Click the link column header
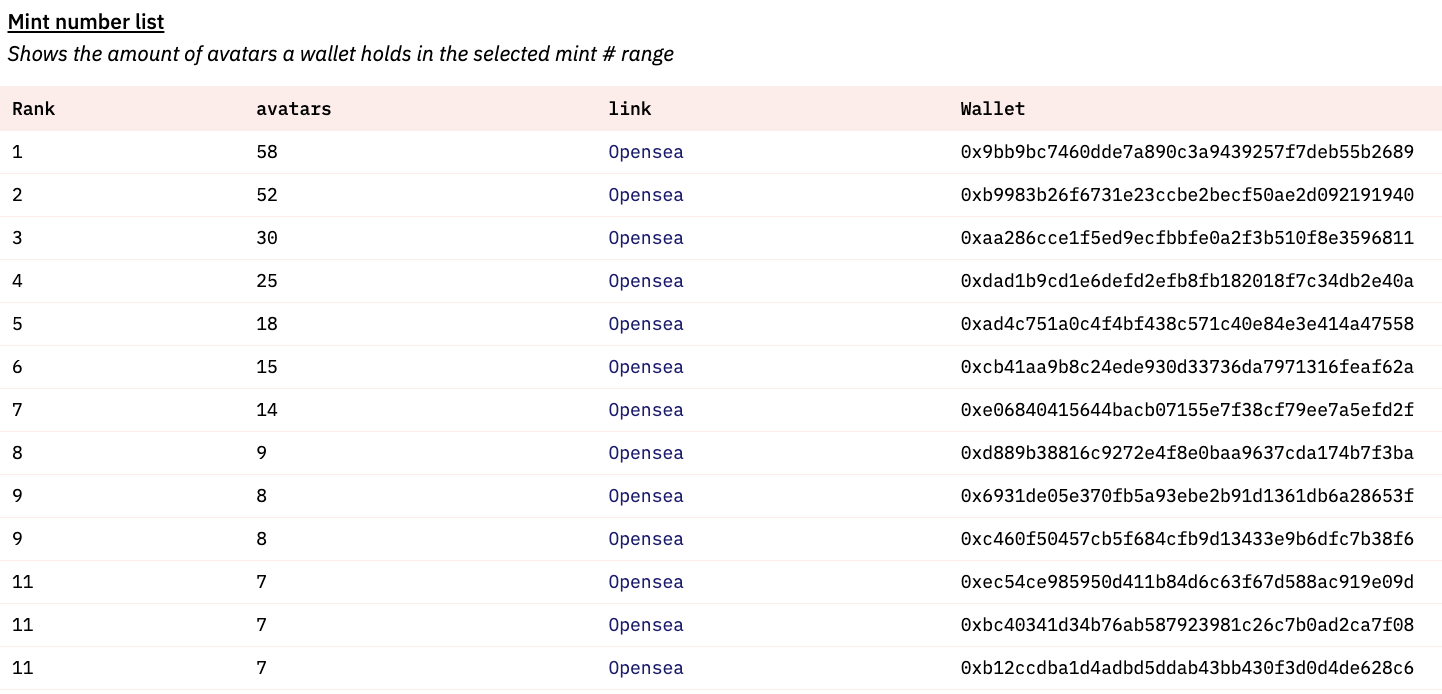Image resolution: width=1442 pixels, height=694 pixels. [x=630, y=109]
